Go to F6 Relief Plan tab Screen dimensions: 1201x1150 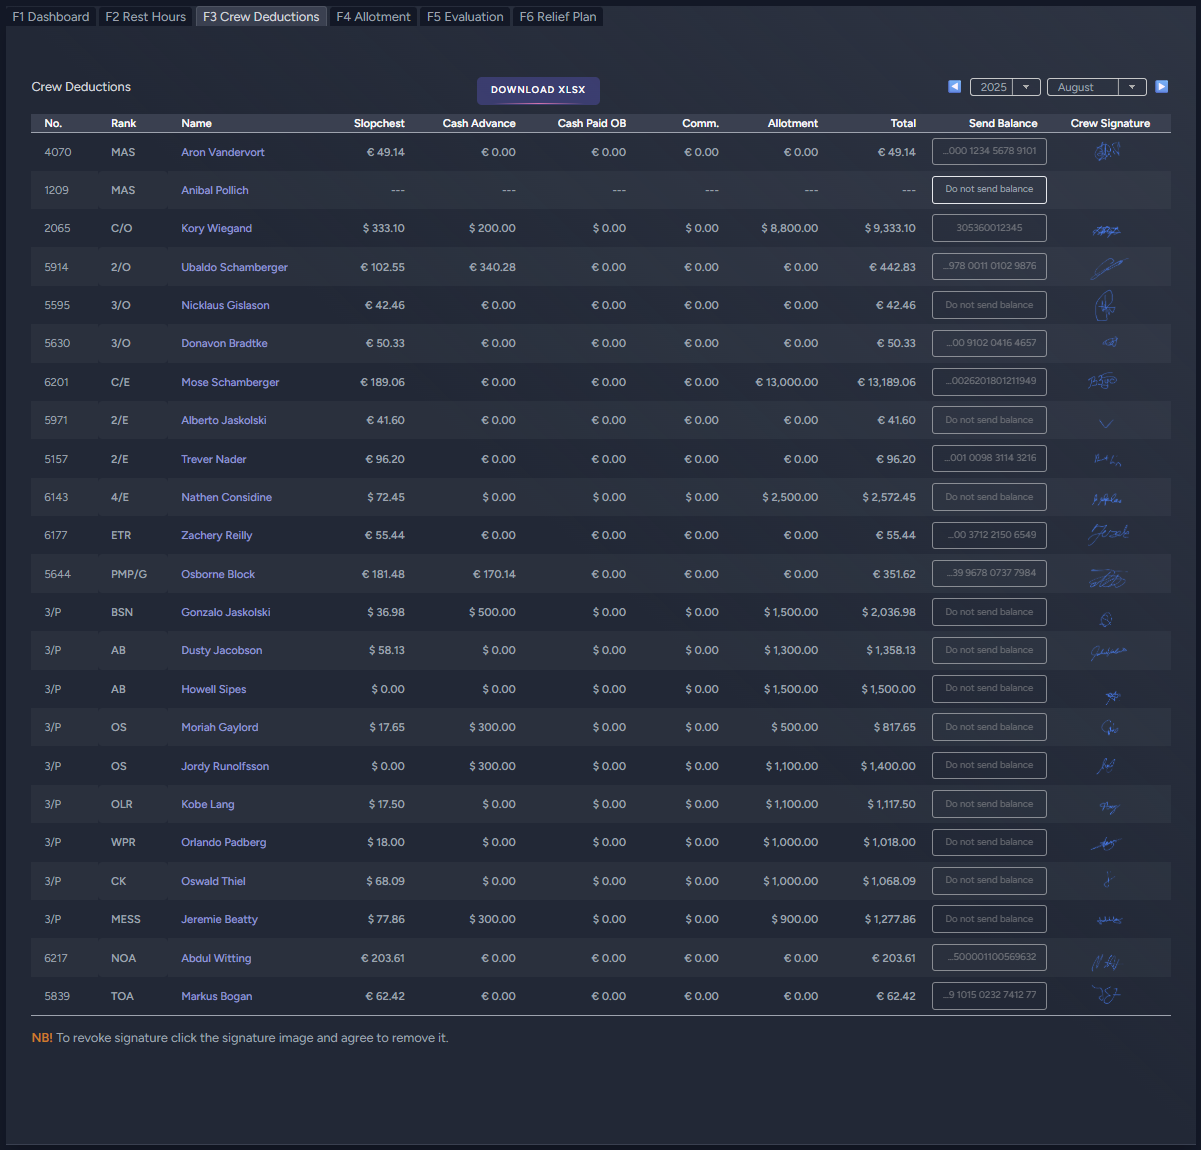coord(557,17)
